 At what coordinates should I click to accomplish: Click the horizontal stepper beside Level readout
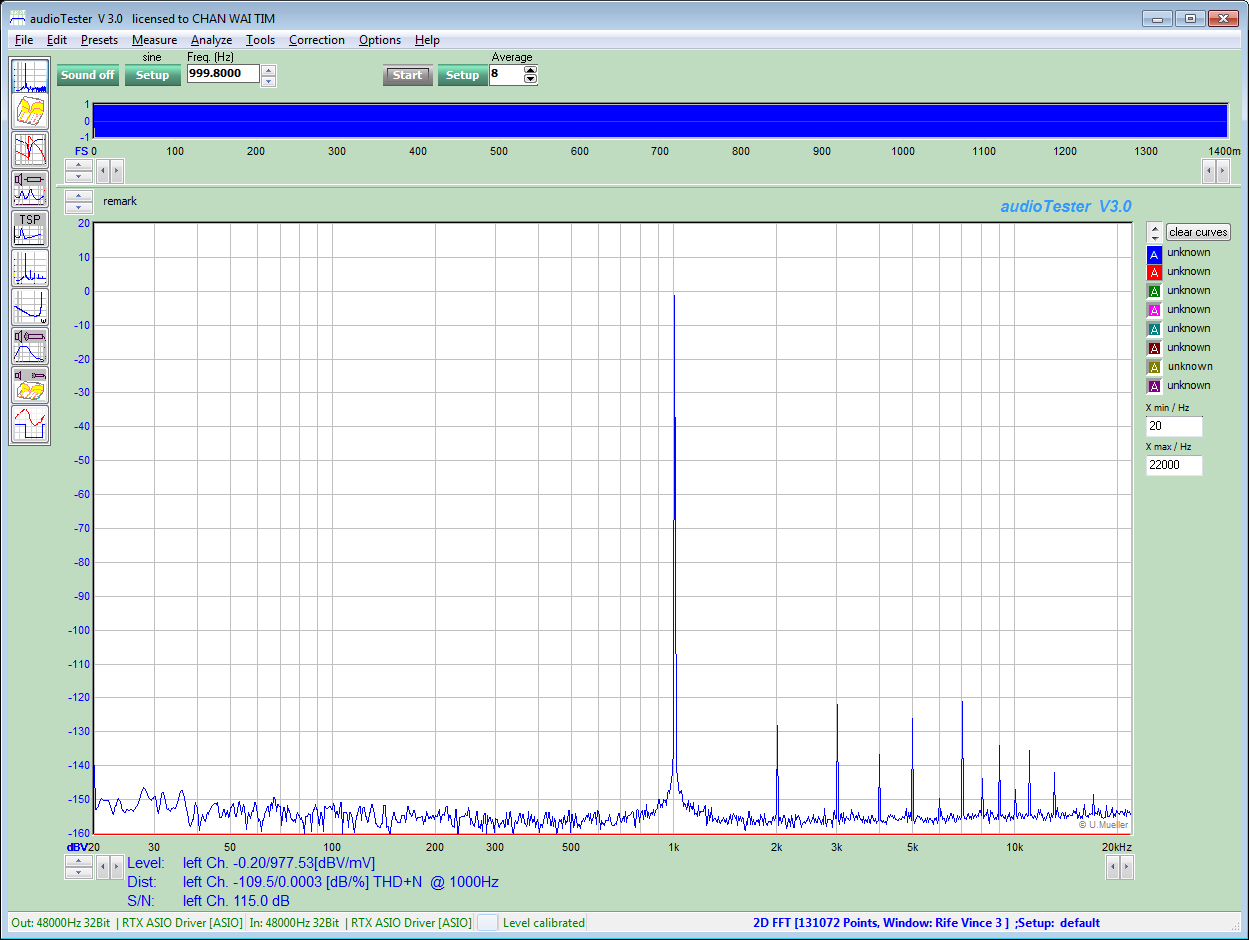[110, 867]
